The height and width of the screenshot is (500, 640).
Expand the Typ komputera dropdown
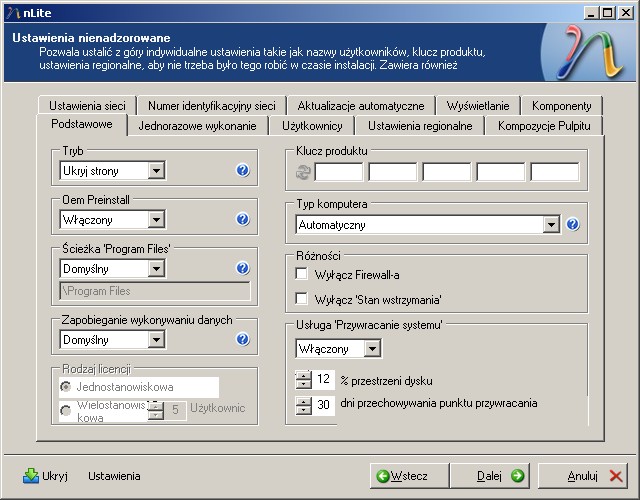551,224
